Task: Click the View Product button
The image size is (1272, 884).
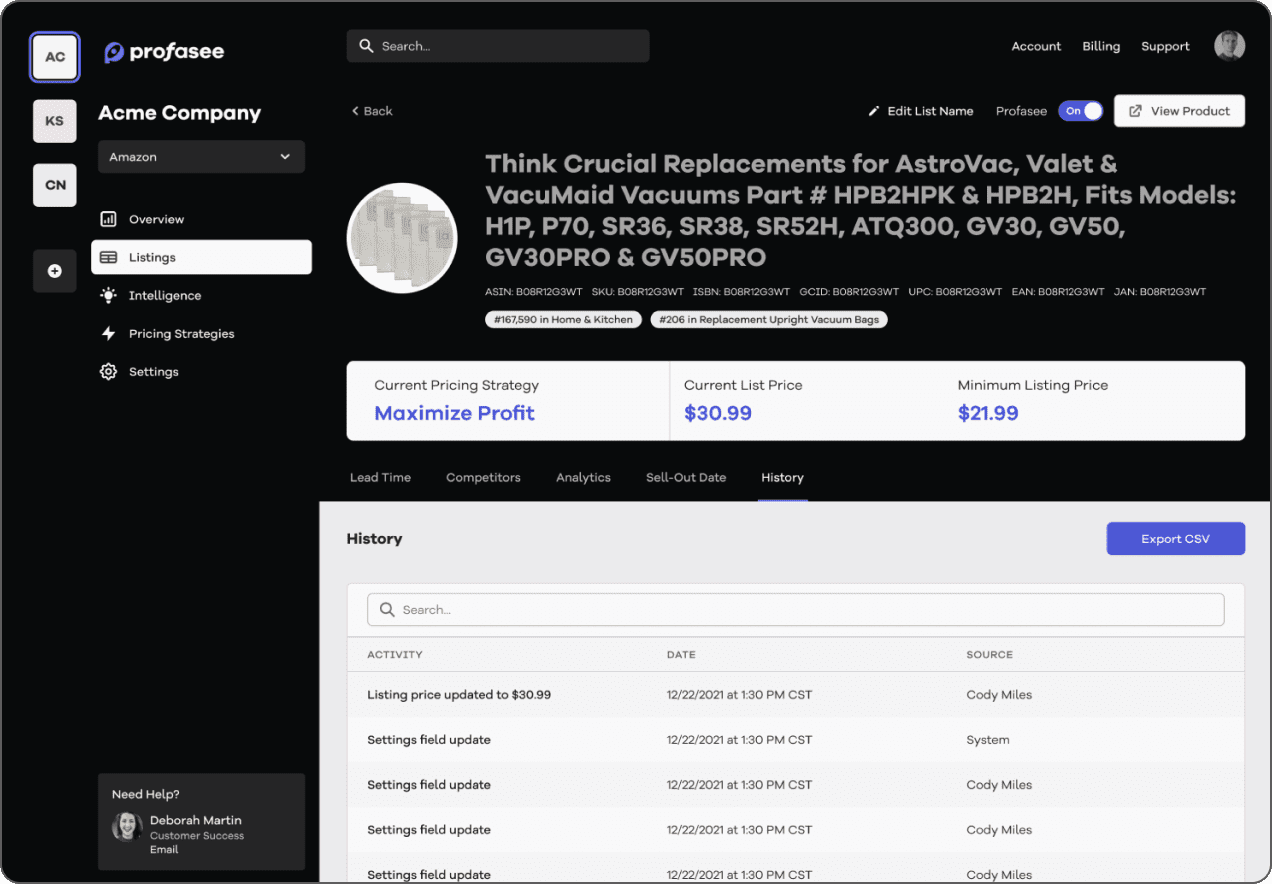Action: coord(1179,111)
